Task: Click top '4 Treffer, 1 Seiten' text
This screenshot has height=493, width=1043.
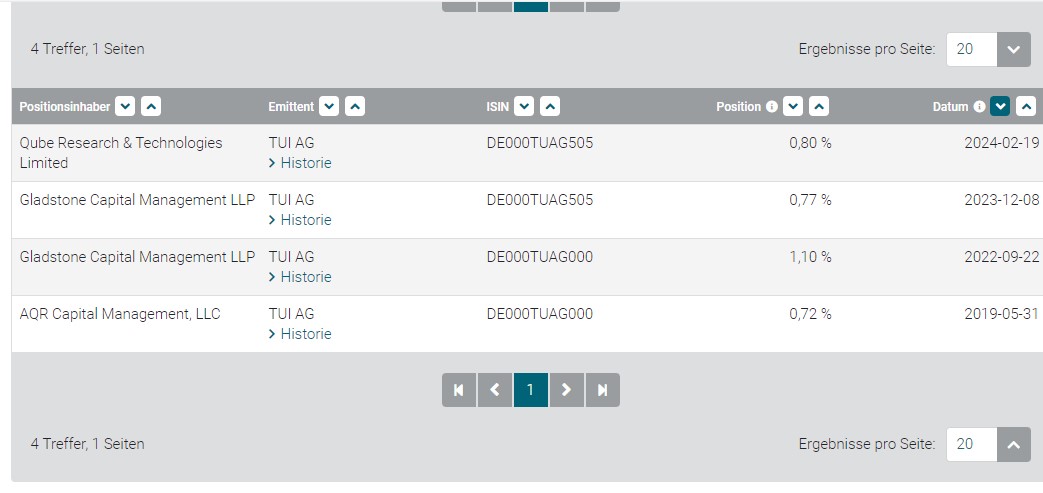Action: click(87, 49)
